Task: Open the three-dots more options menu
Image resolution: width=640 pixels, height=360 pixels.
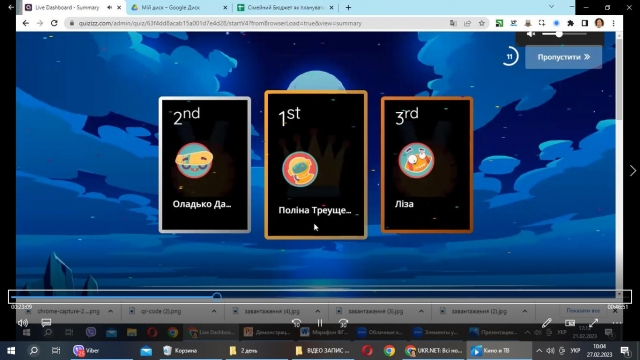Action: tap(617, 323)
